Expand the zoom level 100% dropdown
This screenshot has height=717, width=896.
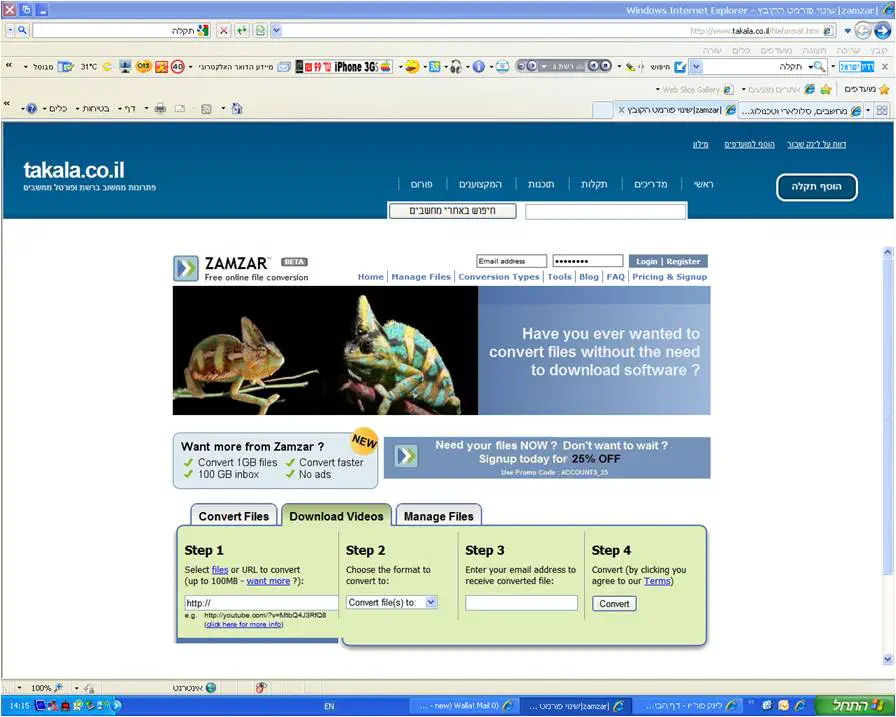60,688
